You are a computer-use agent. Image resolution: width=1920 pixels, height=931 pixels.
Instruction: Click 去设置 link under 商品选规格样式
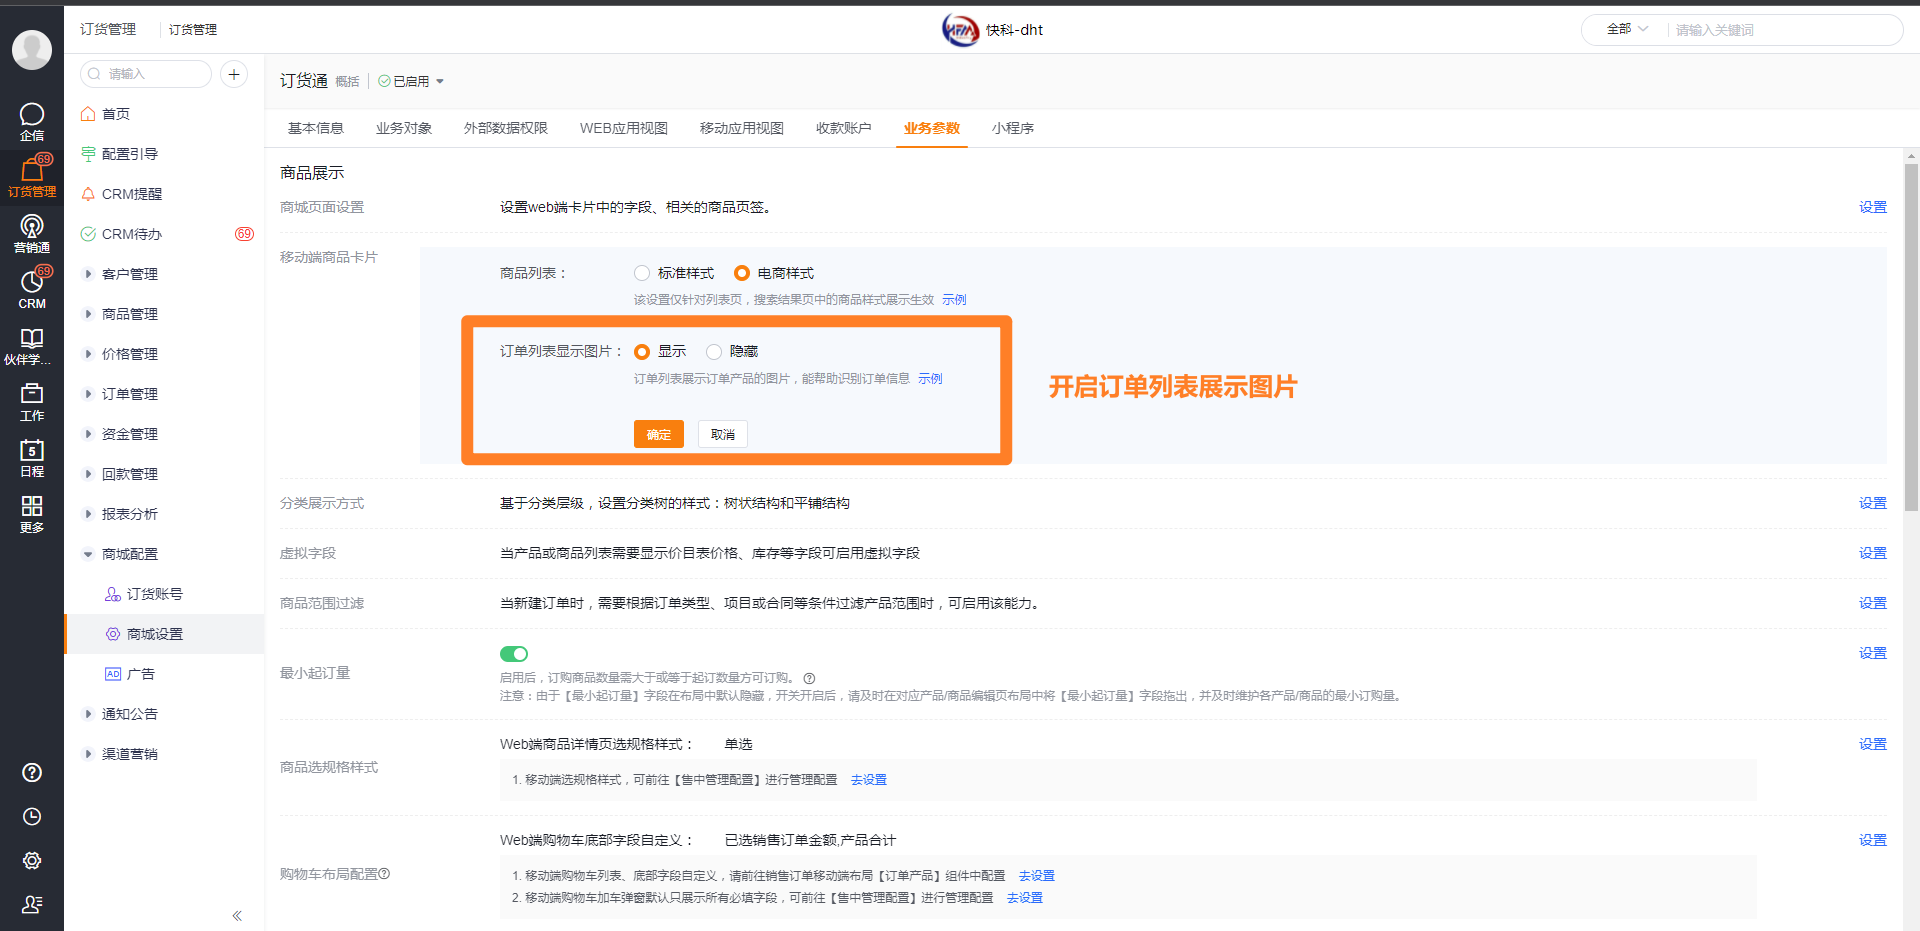[869, 780]
